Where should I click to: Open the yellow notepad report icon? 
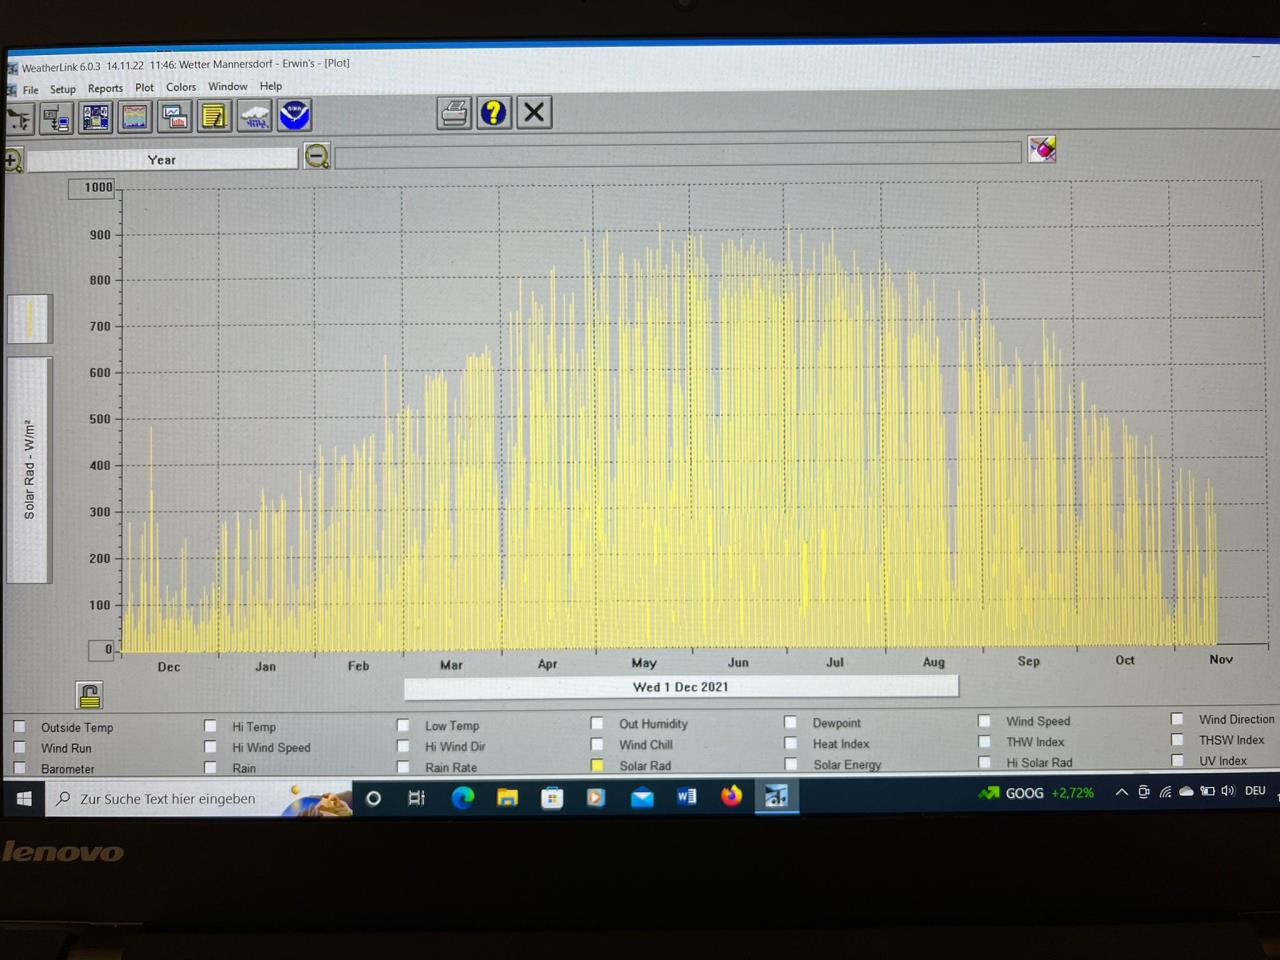coord(215,116)
